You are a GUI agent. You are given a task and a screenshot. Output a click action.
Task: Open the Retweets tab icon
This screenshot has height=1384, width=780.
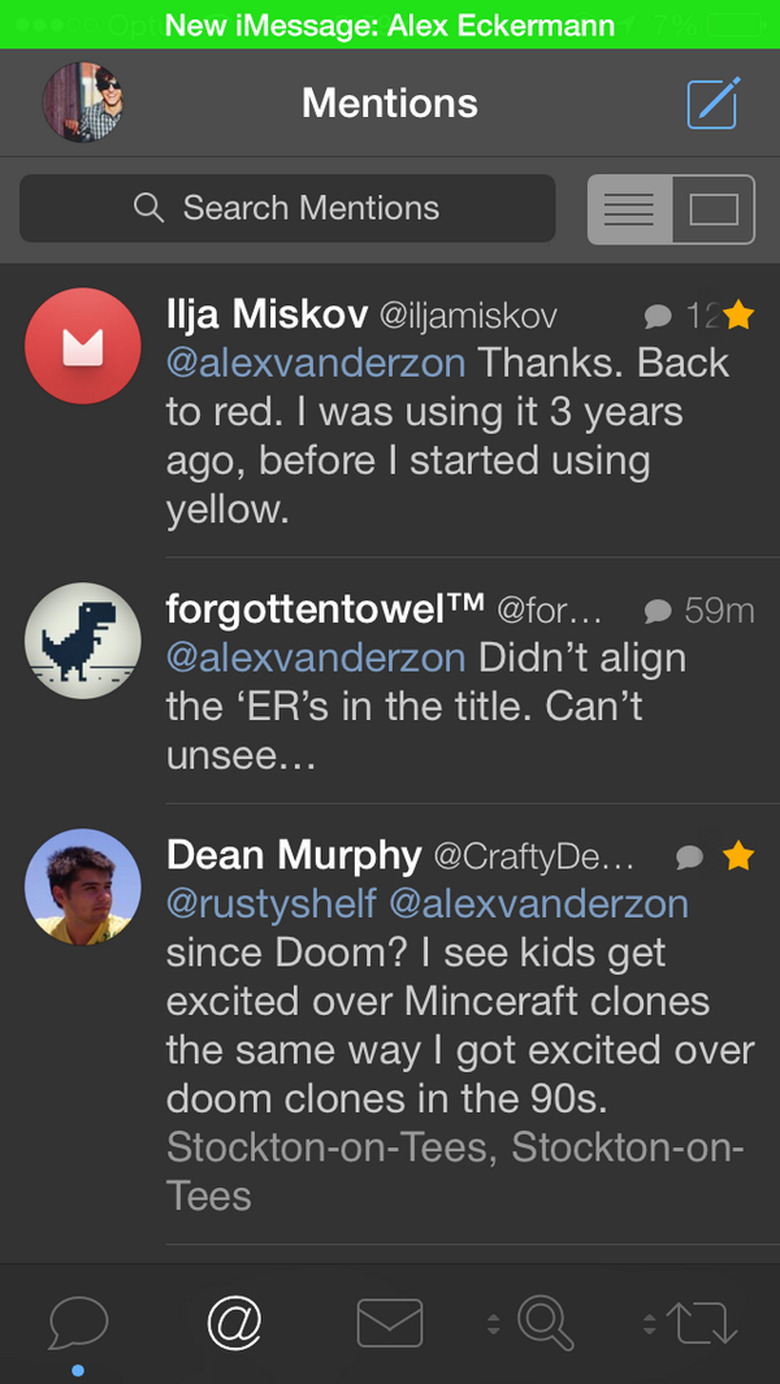point(705,1322)
